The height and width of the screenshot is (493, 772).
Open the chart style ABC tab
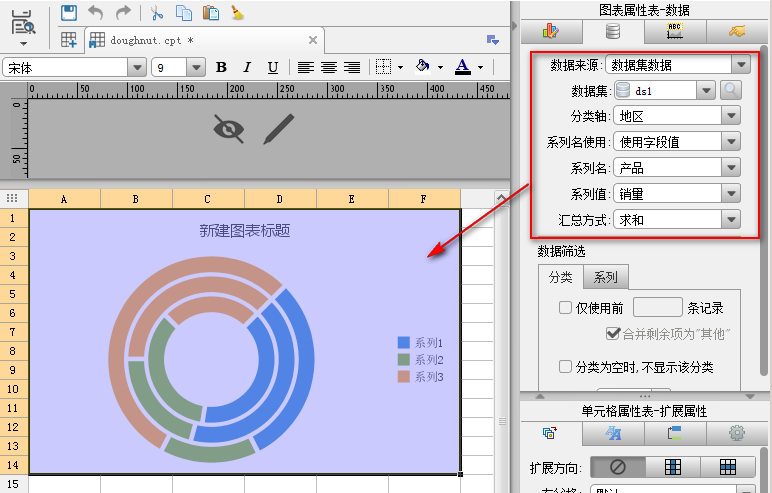point(675,32)
